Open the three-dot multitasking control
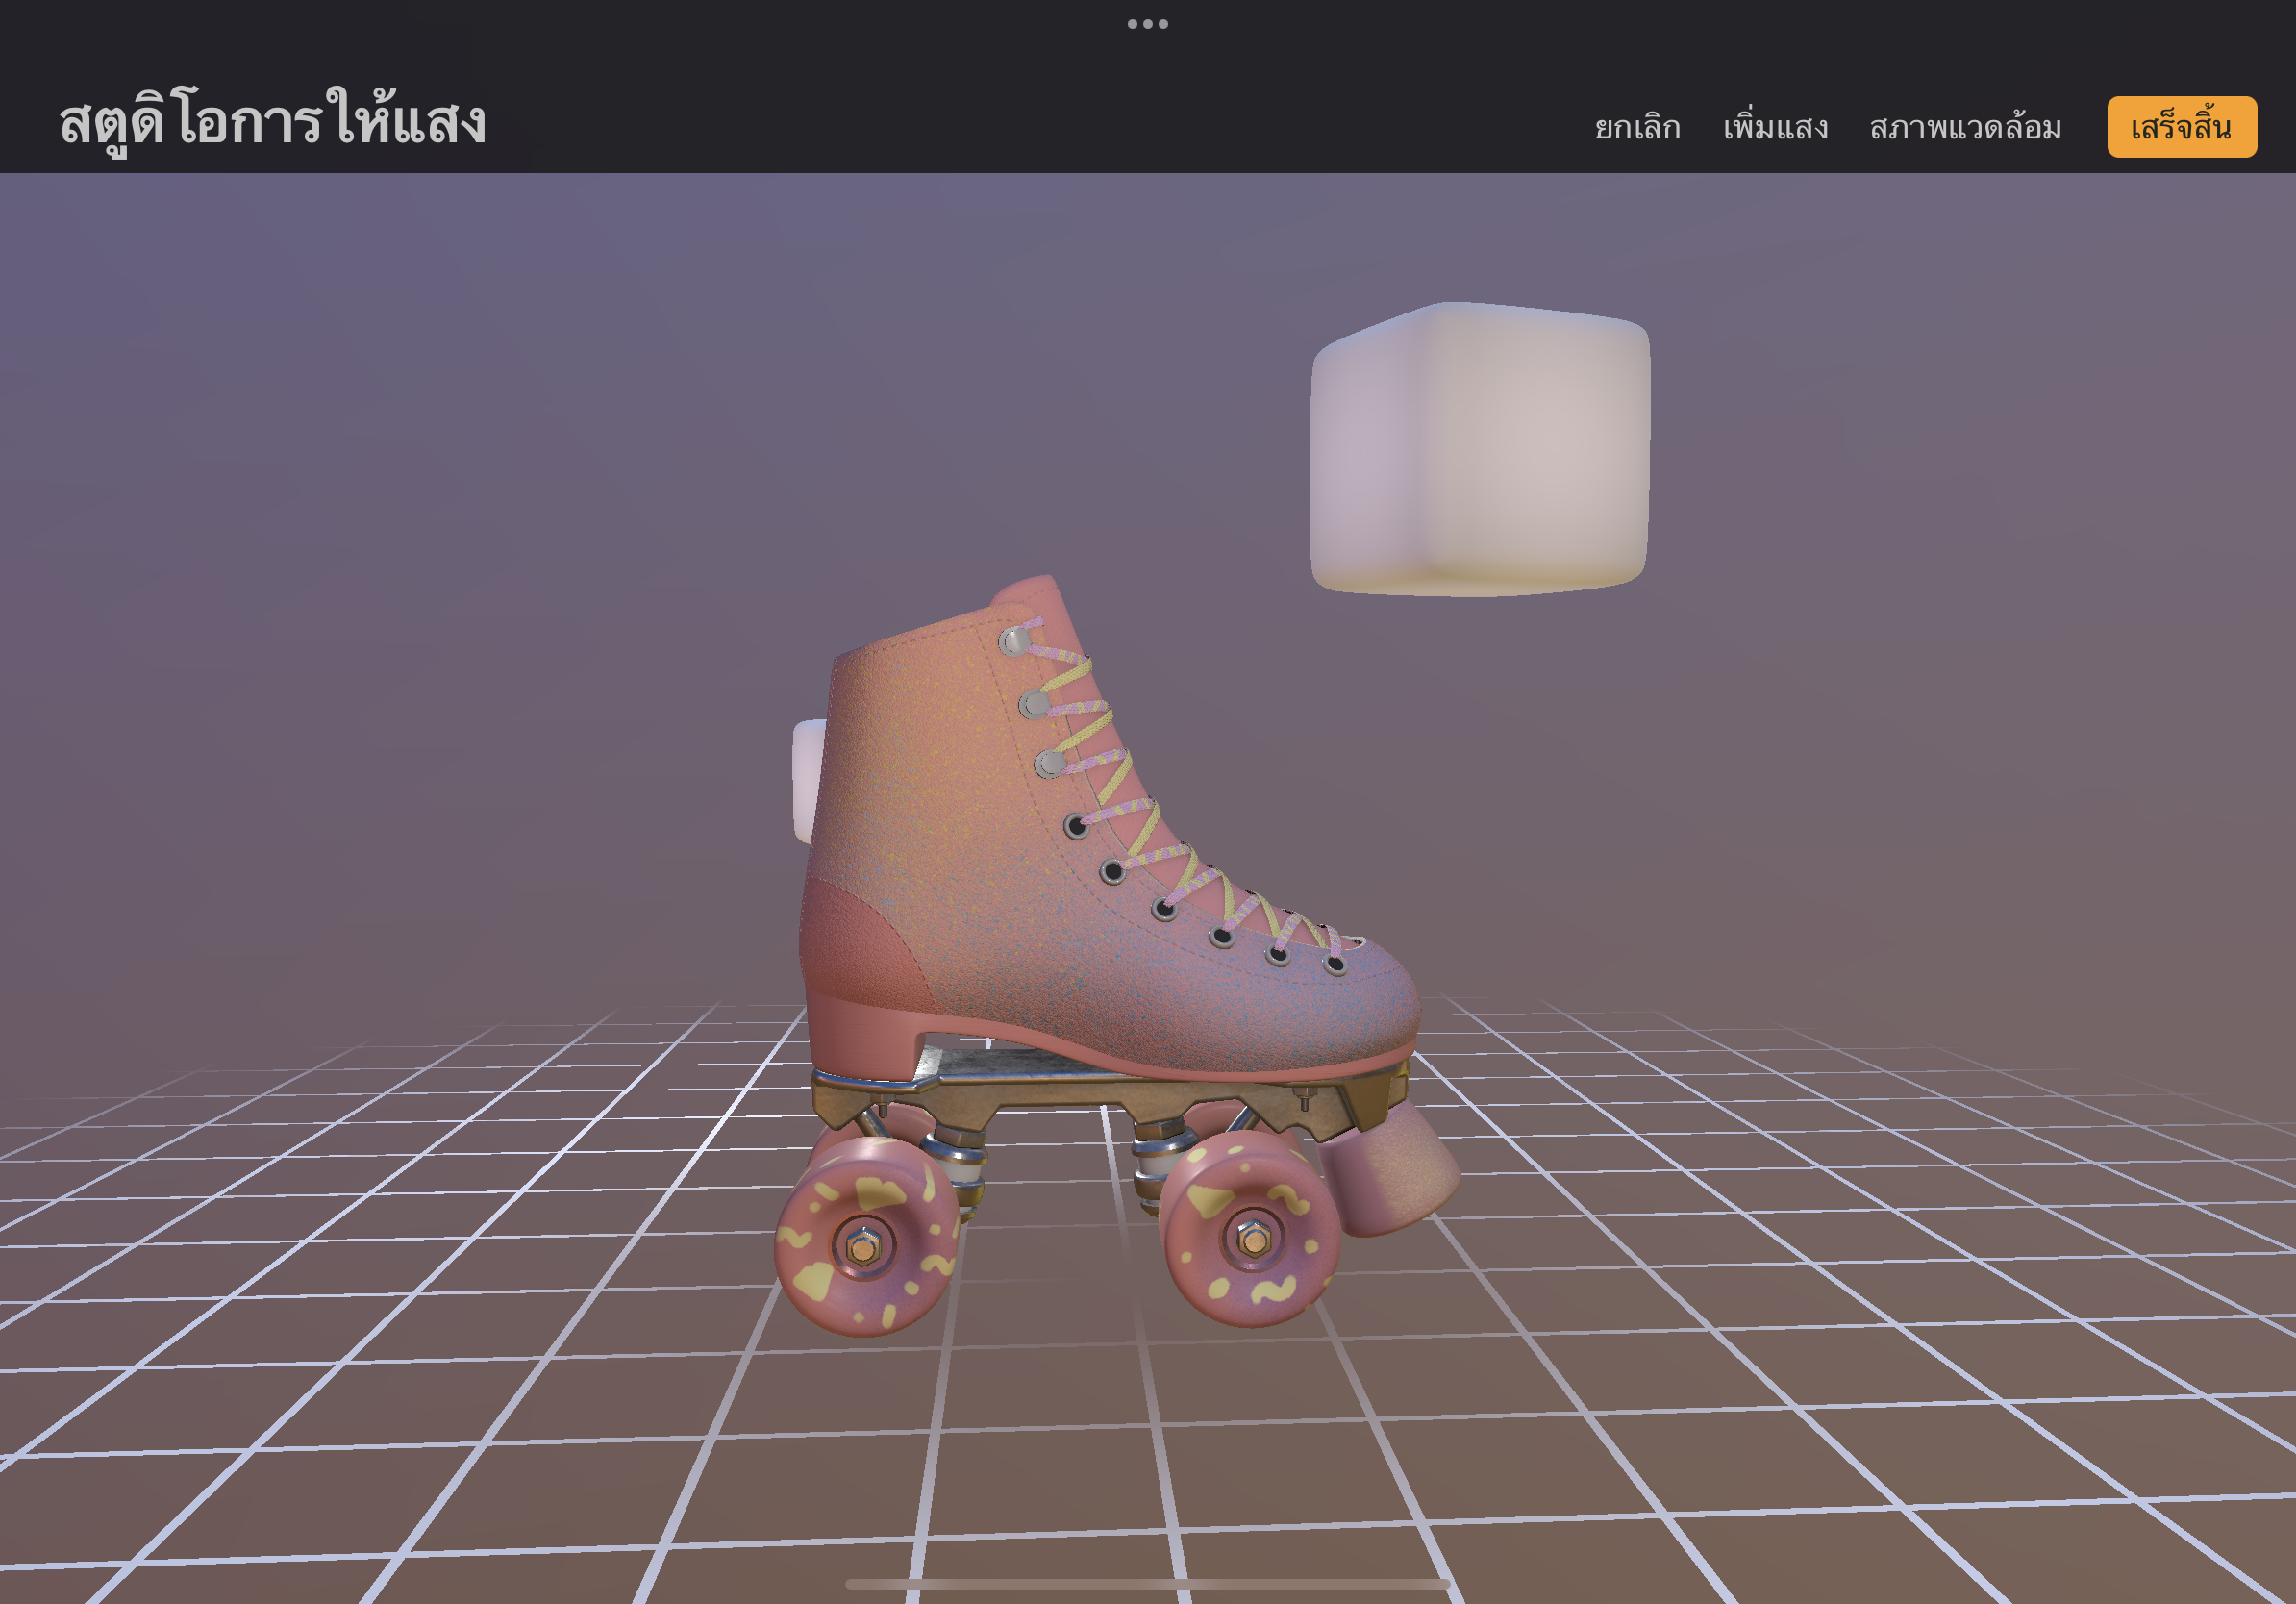 point(1147,24)
